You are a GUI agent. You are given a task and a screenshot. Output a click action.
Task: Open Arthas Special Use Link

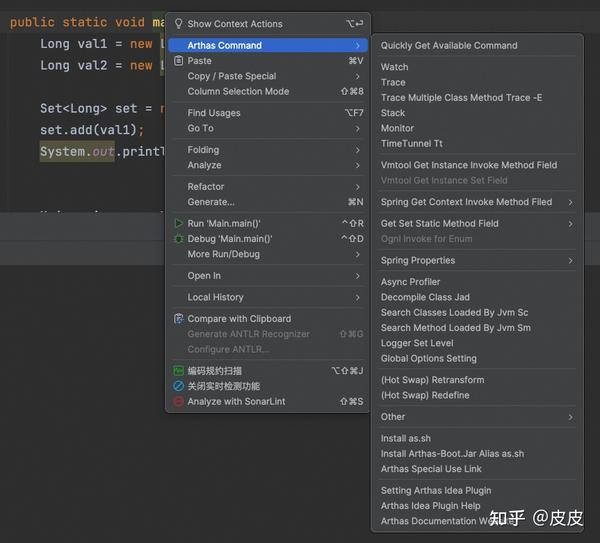click(431, 469)
